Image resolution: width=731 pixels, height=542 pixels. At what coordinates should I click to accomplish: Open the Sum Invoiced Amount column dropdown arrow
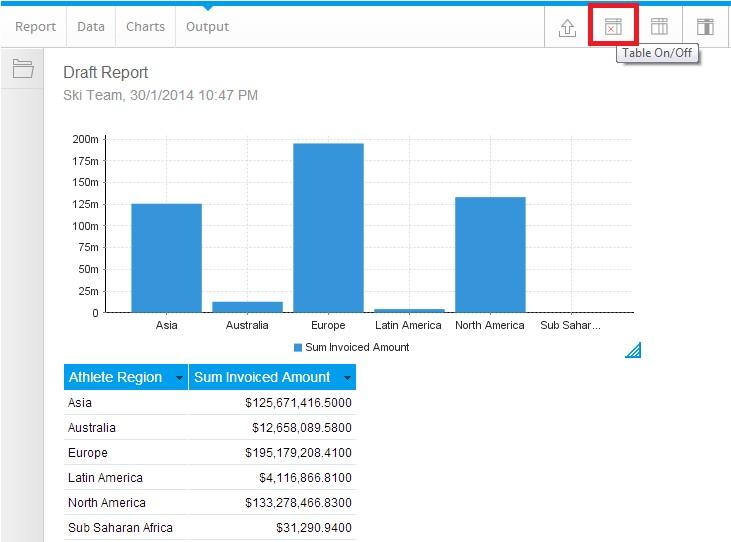347,377
